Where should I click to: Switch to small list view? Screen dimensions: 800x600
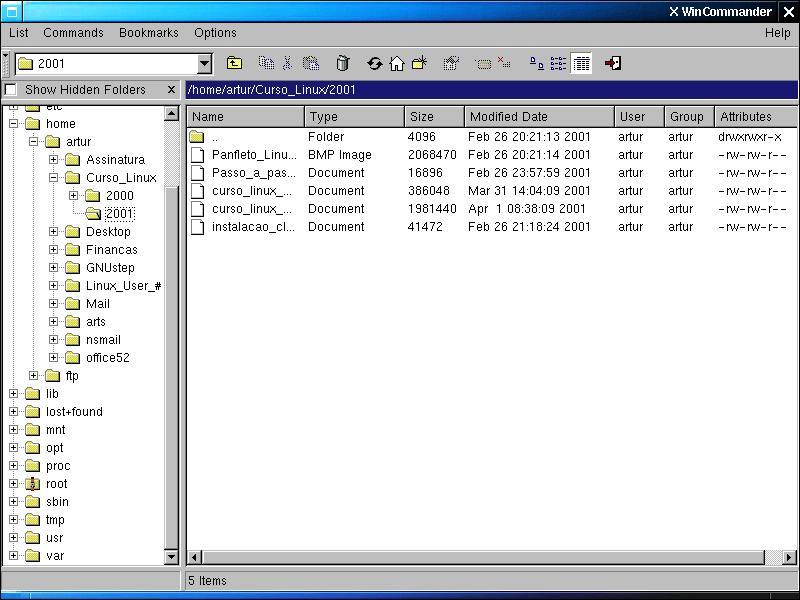tap(558, 63)
